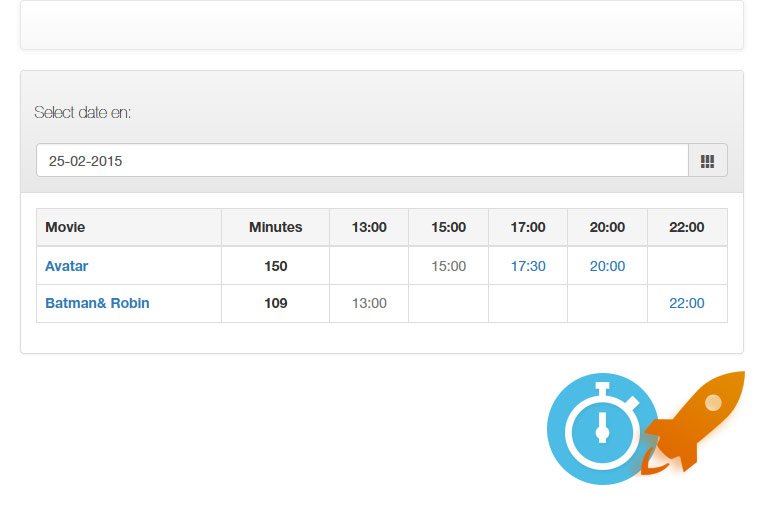This screenshot has width=763, height=529.
Task: Click the stopwatch rocket logo
Action: (x=646, y=429)
